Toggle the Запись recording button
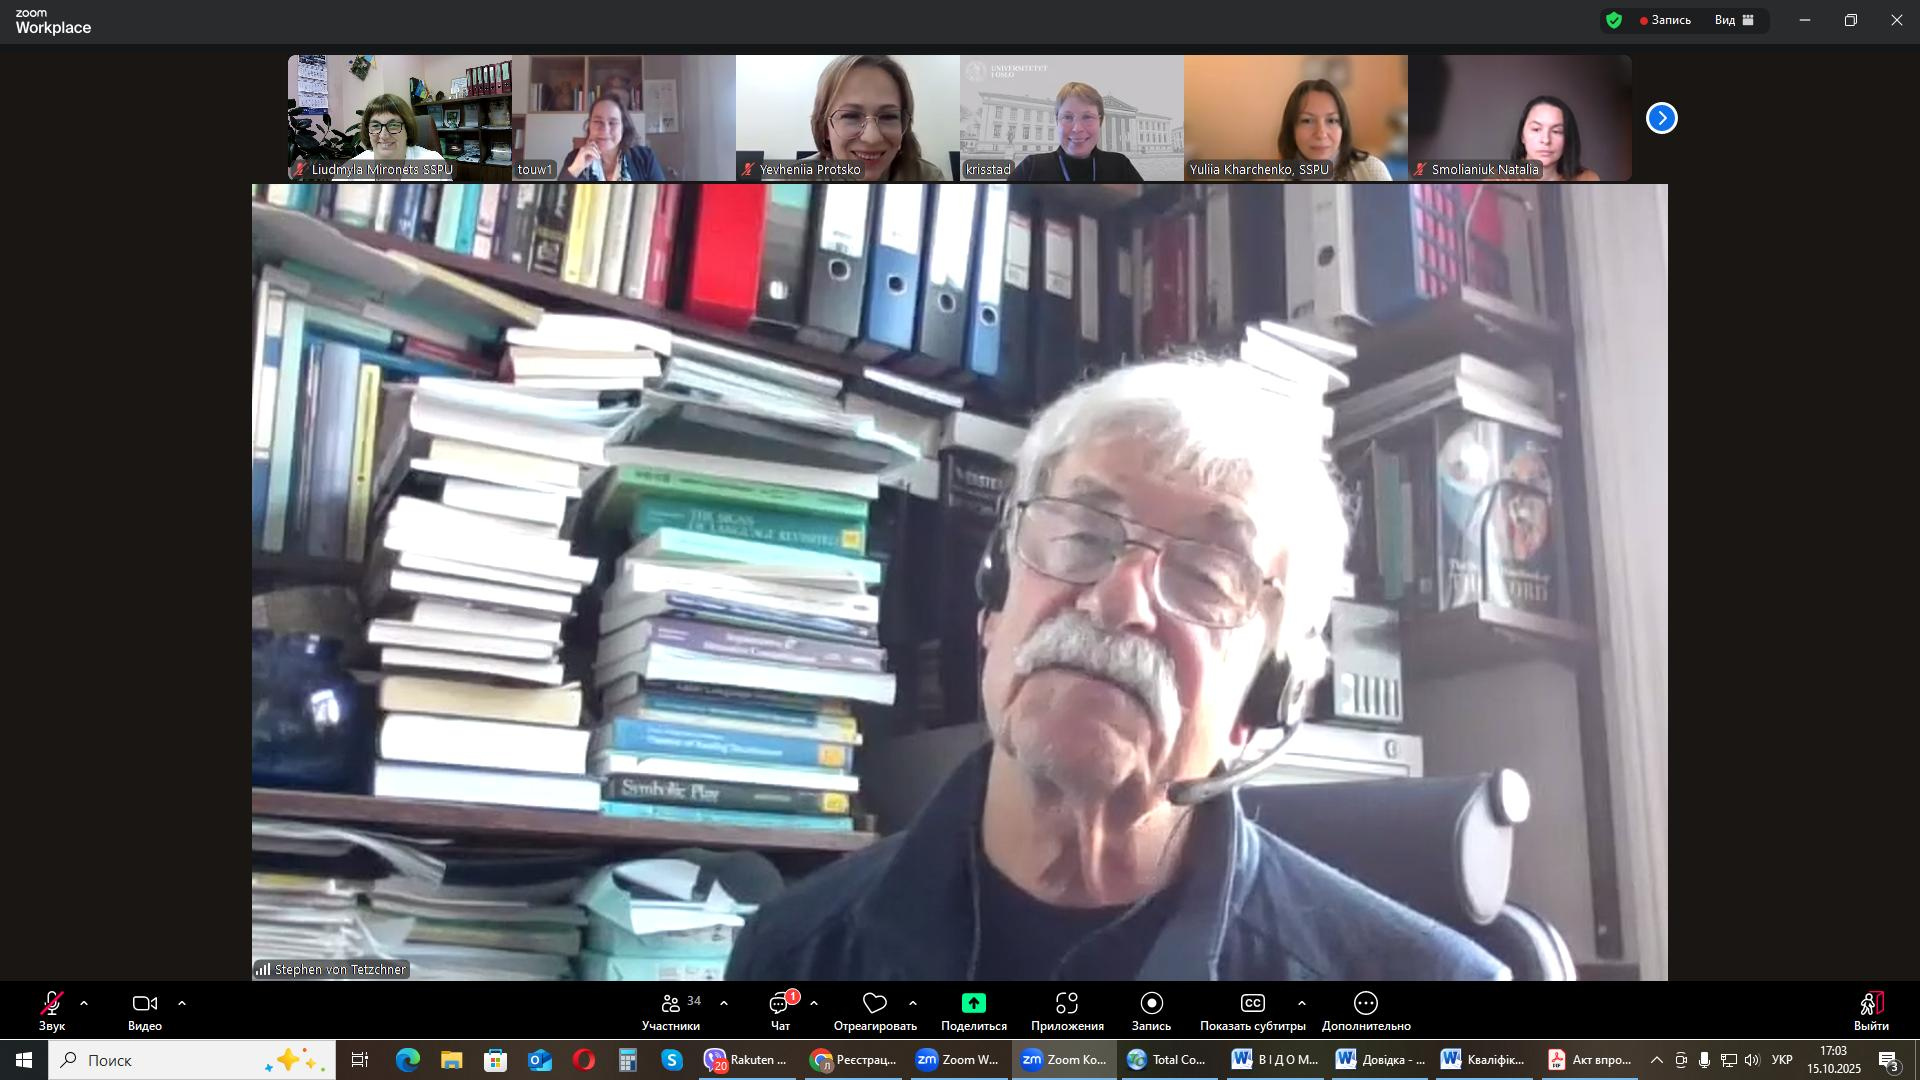Viewport: 1920px width, 1080px height. [1151, 1004]
